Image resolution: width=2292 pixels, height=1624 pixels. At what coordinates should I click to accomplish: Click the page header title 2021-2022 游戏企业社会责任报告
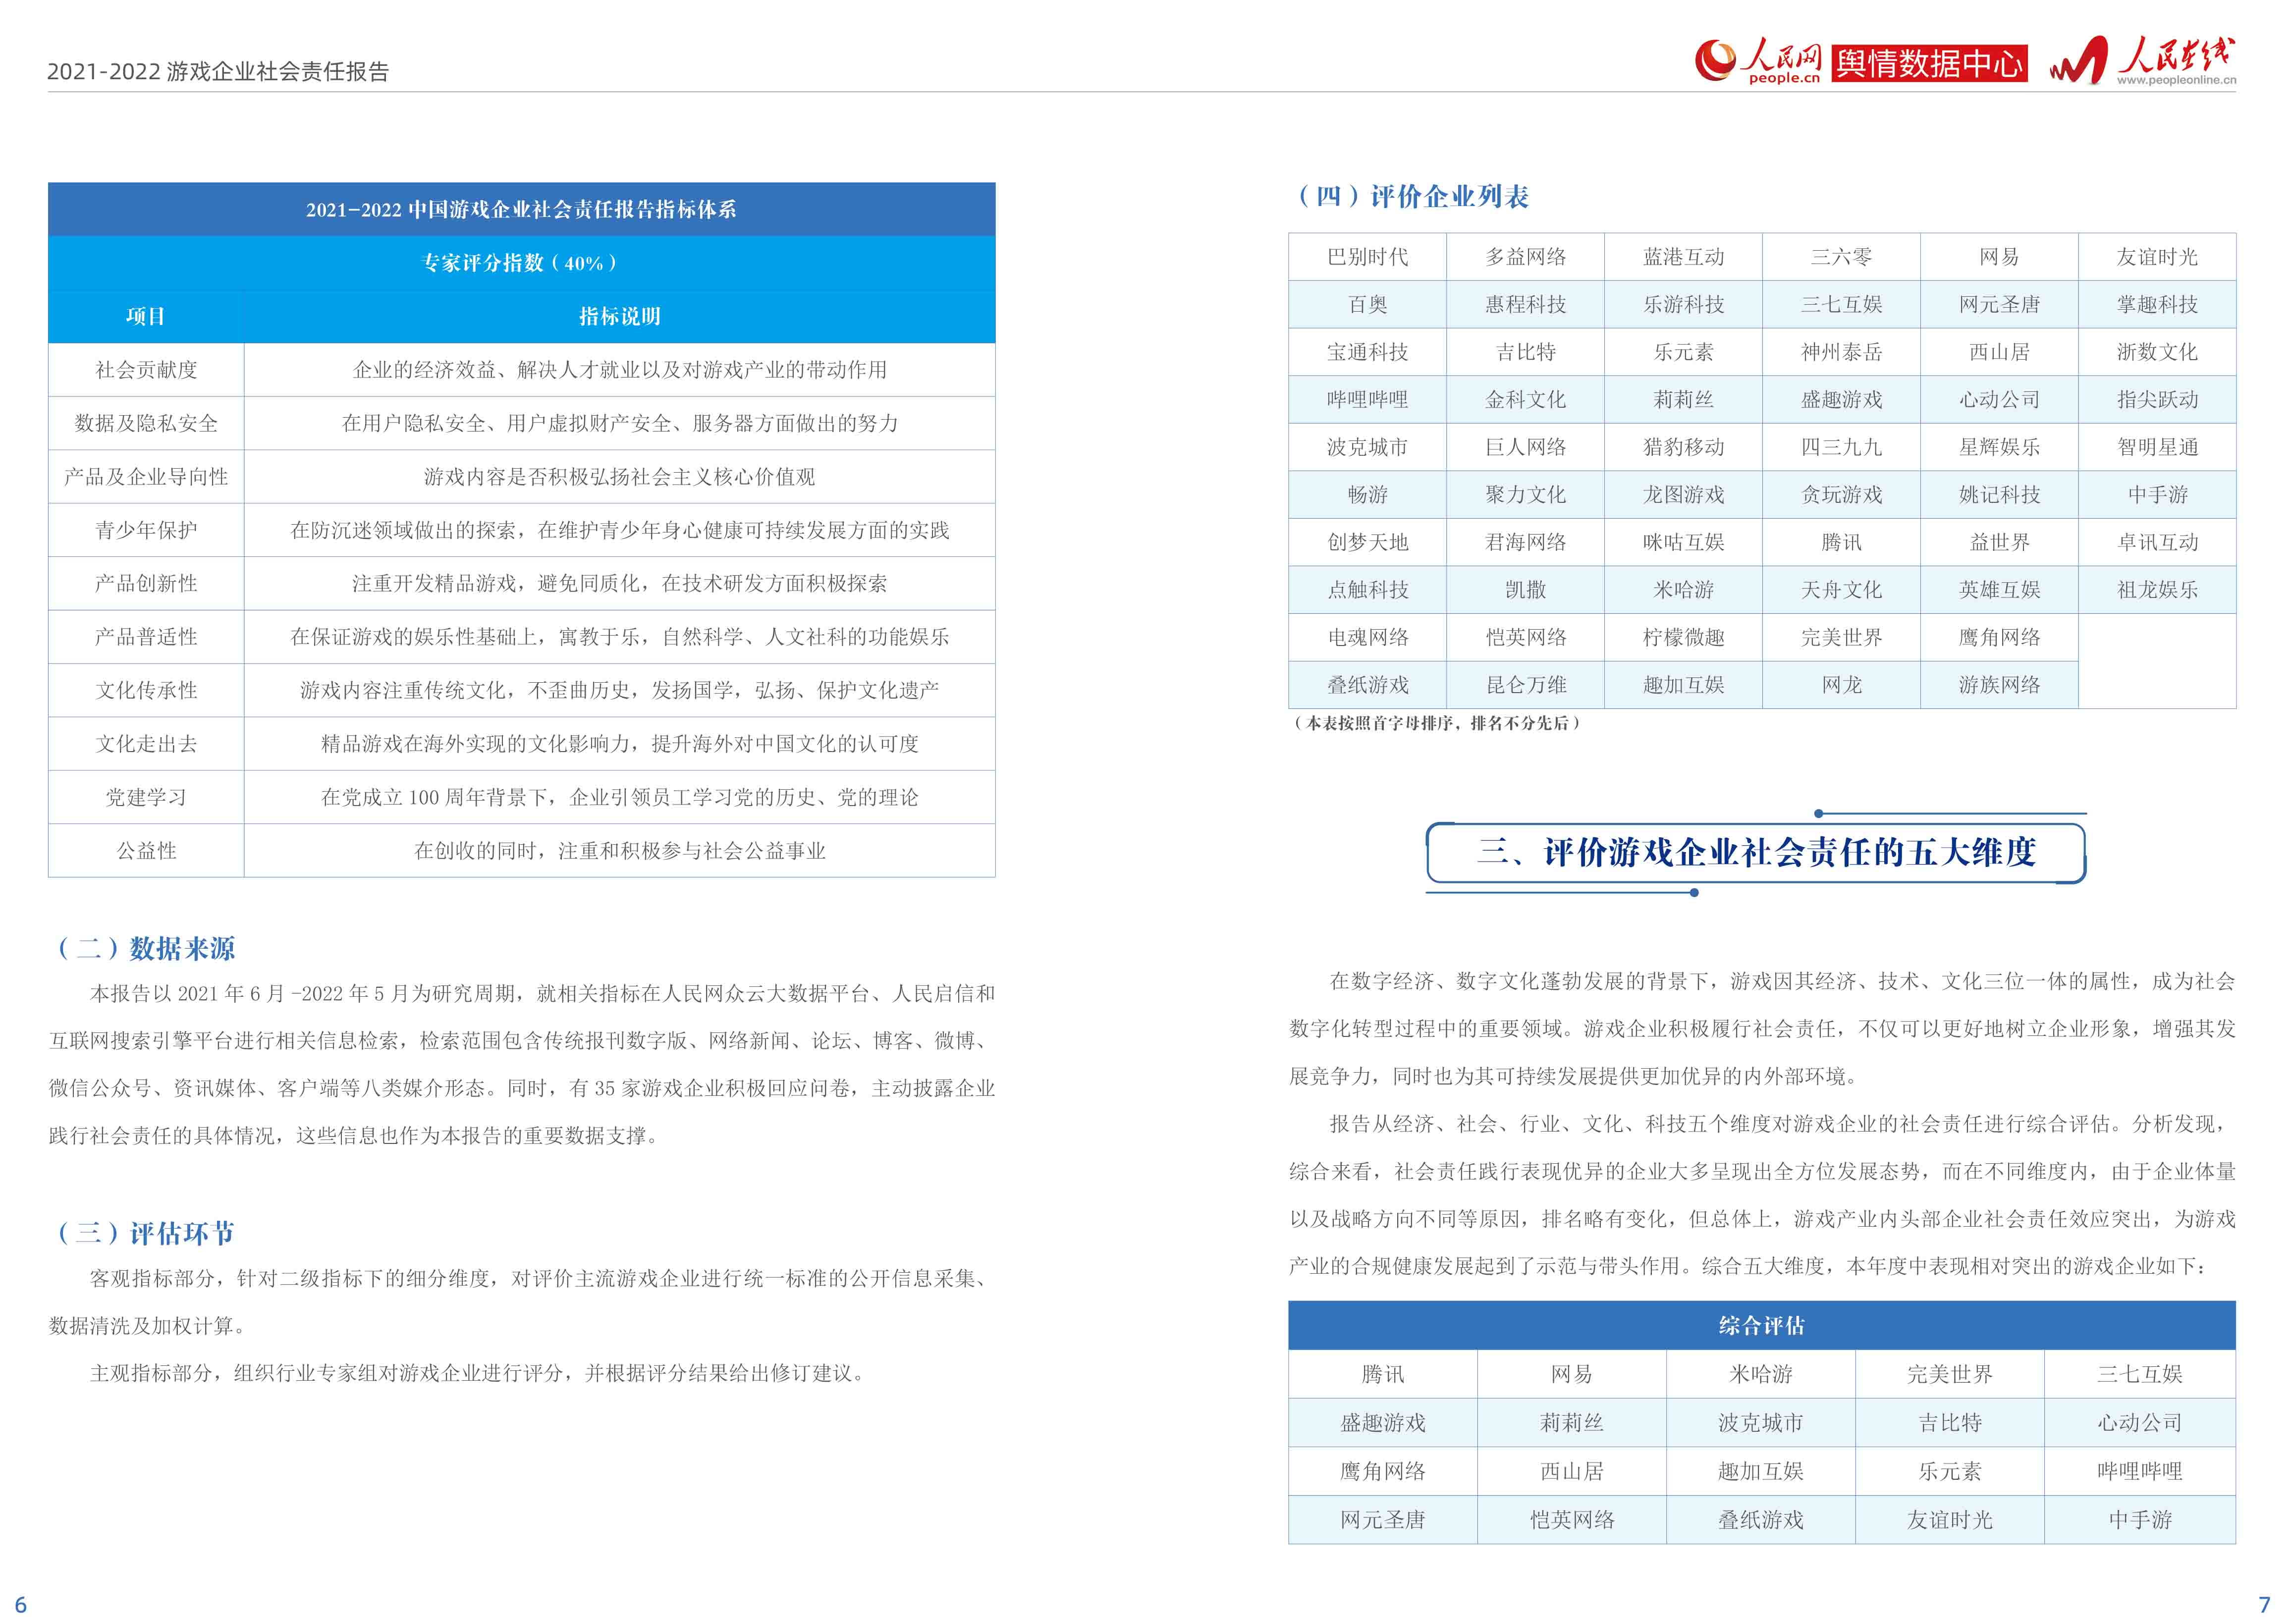pos(218,71)
